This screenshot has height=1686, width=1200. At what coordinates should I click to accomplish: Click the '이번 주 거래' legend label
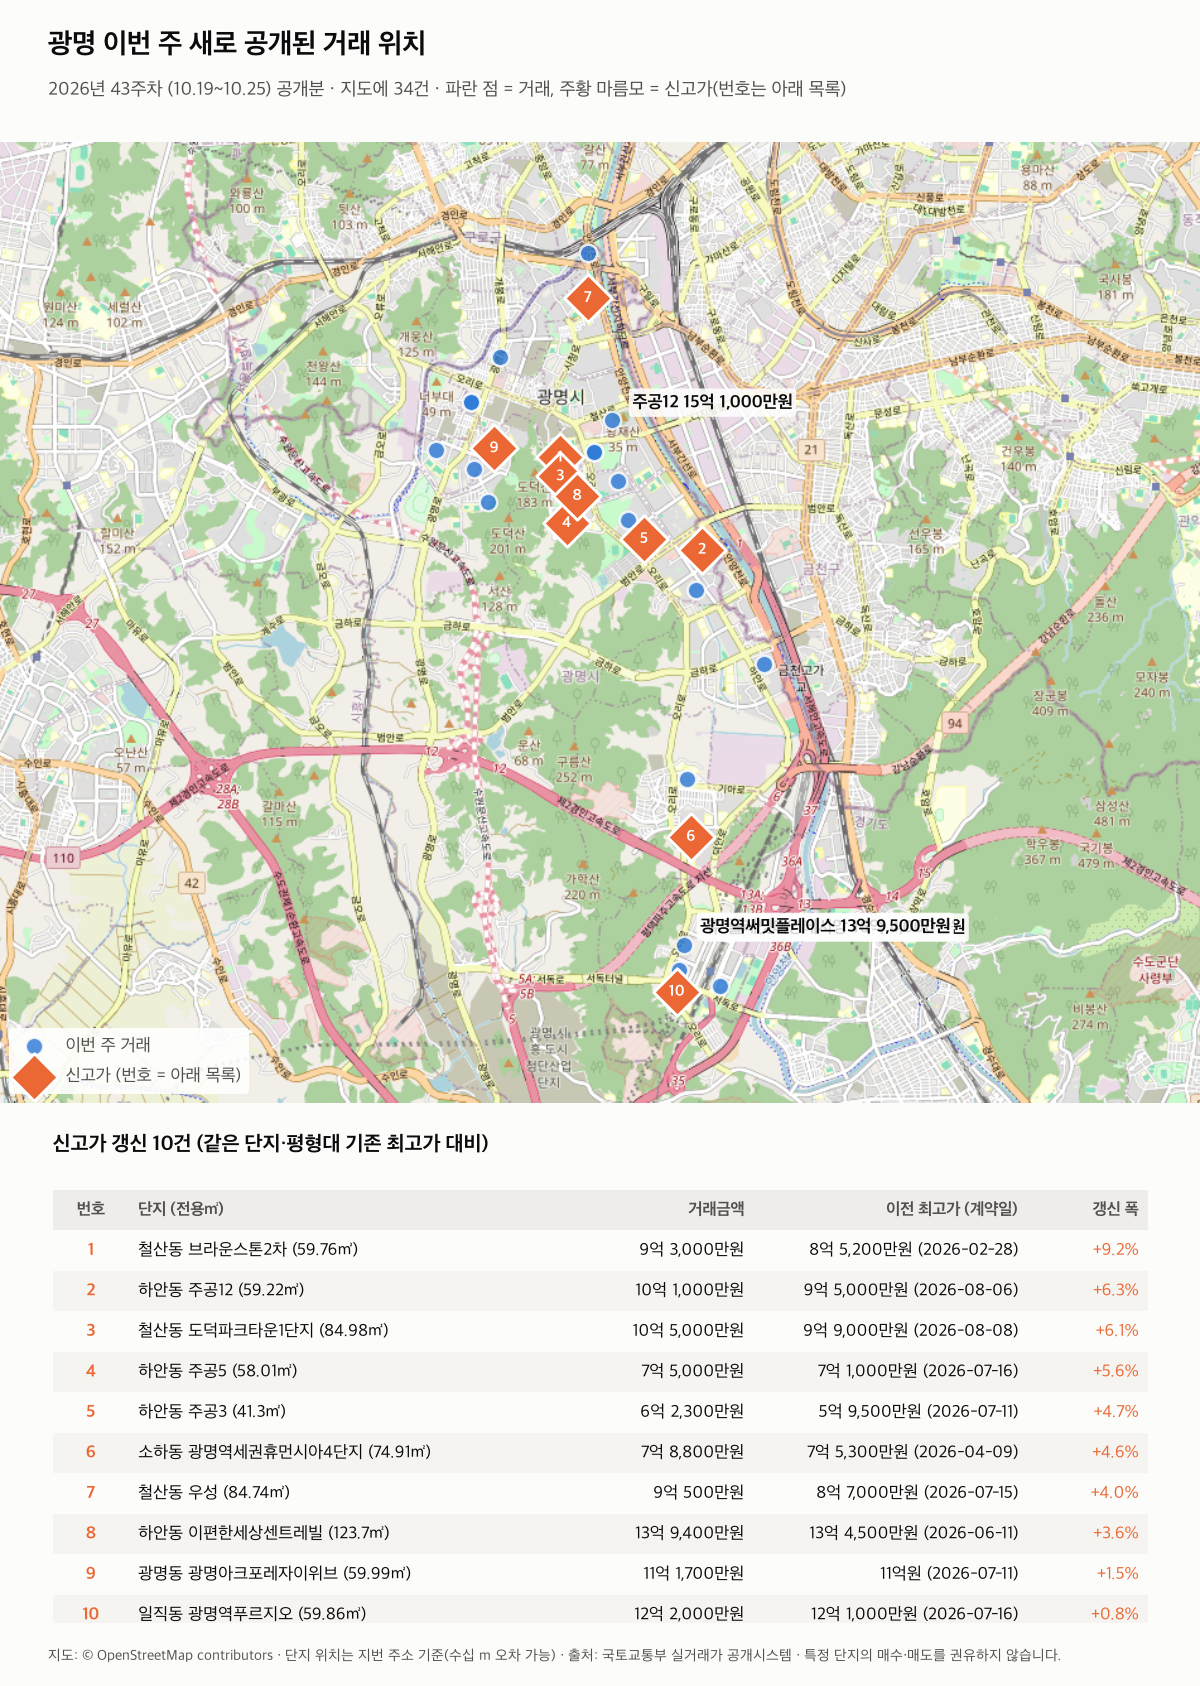tap(108, 1045)
